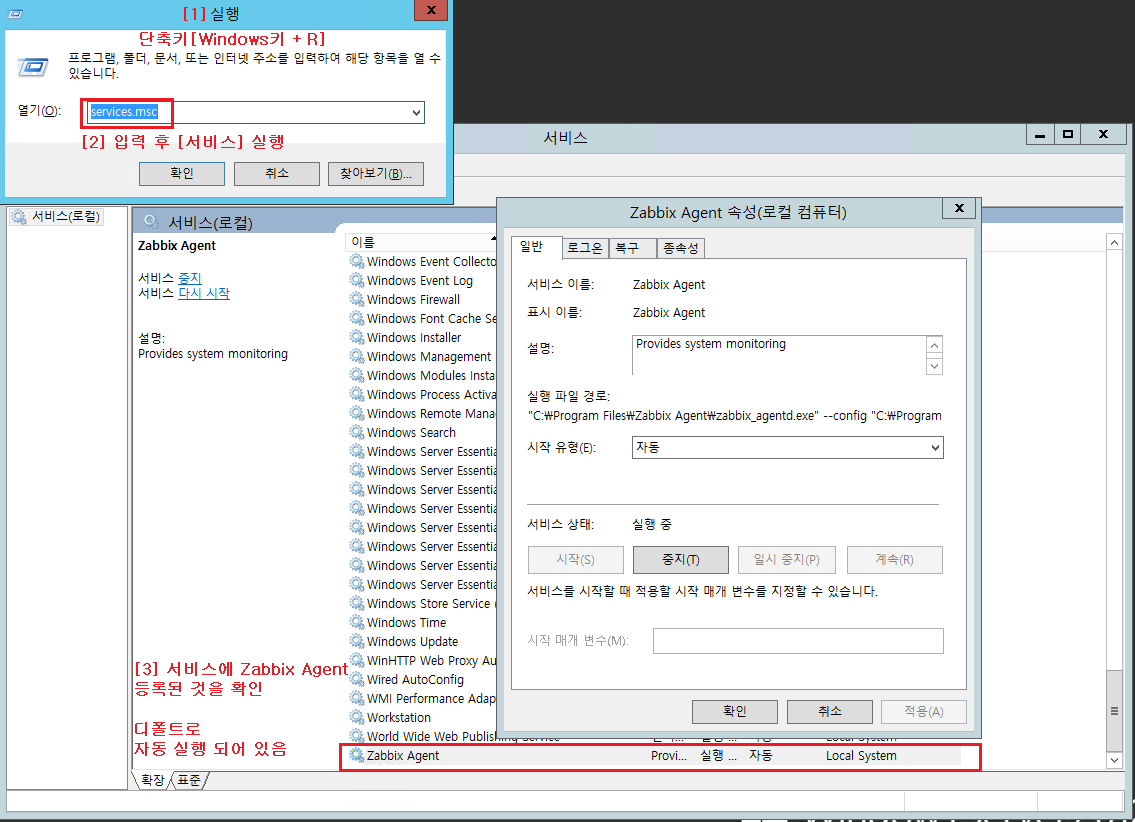Click search-gear icon in 서비스(로컬) header
The width and height of the screenshot is (1135, 822).
151,221
